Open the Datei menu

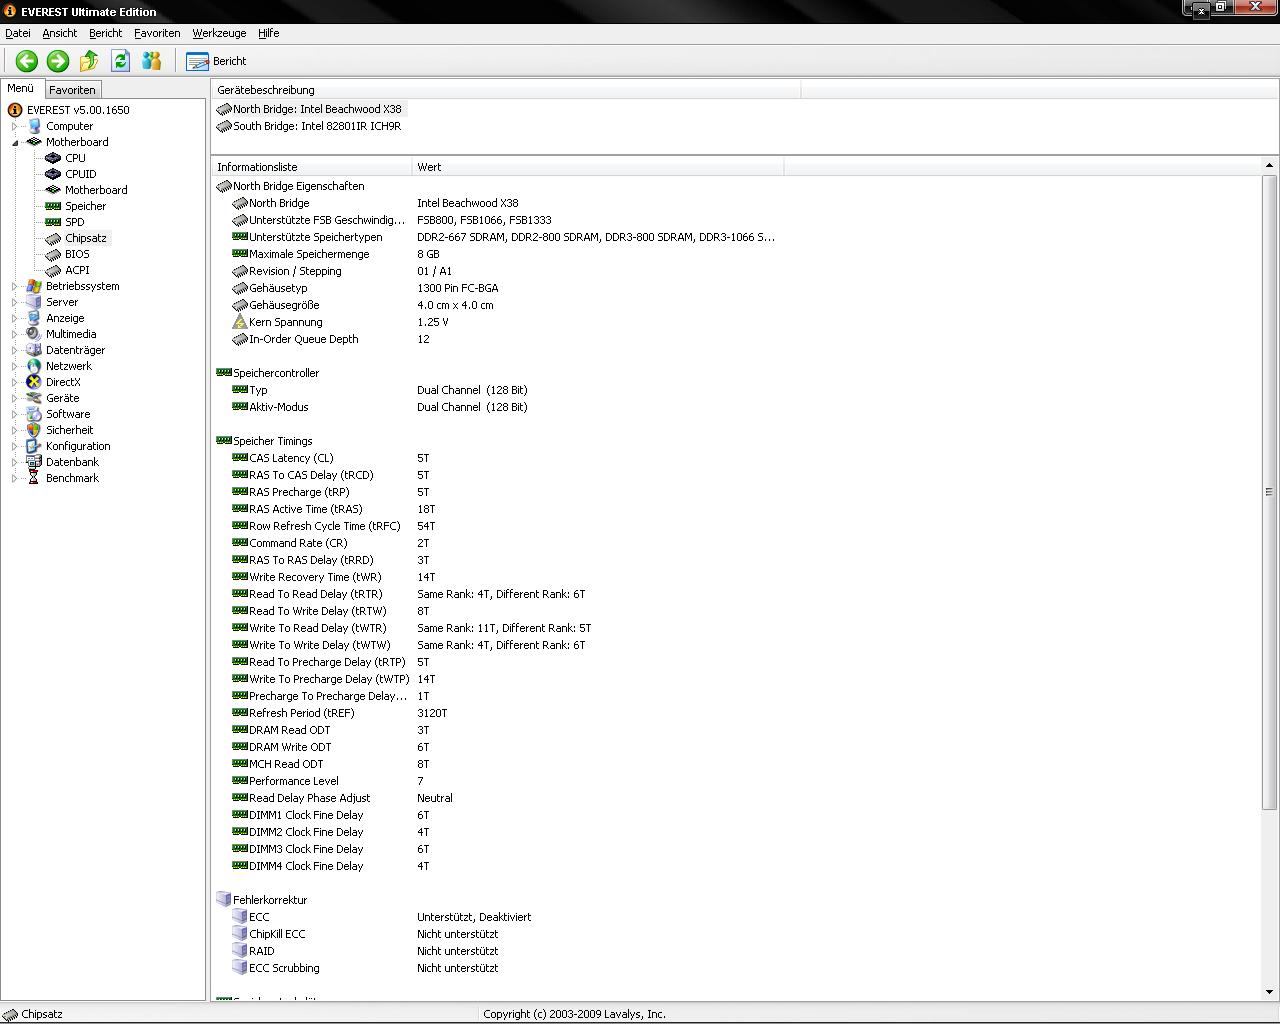pos(18,33)
